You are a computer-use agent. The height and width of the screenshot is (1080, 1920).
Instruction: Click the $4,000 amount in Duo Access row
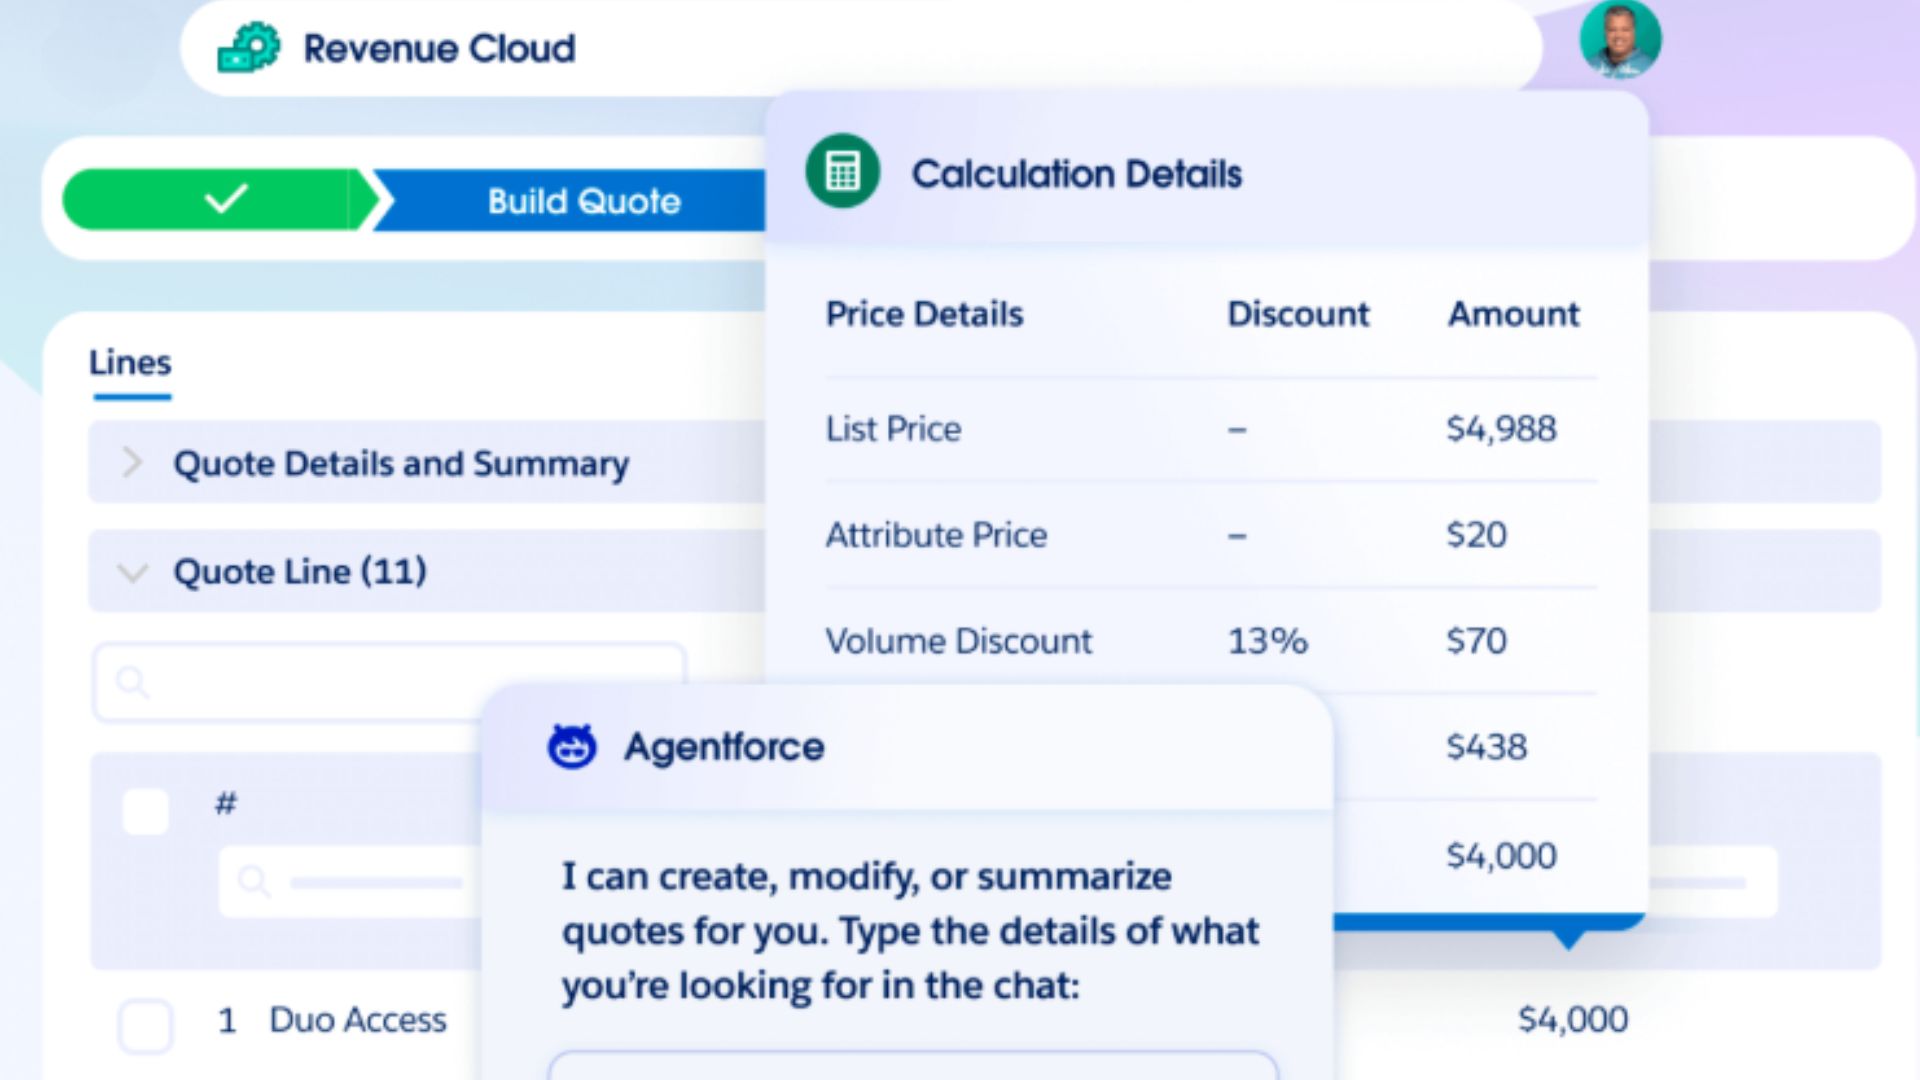click(1573, 1019)
